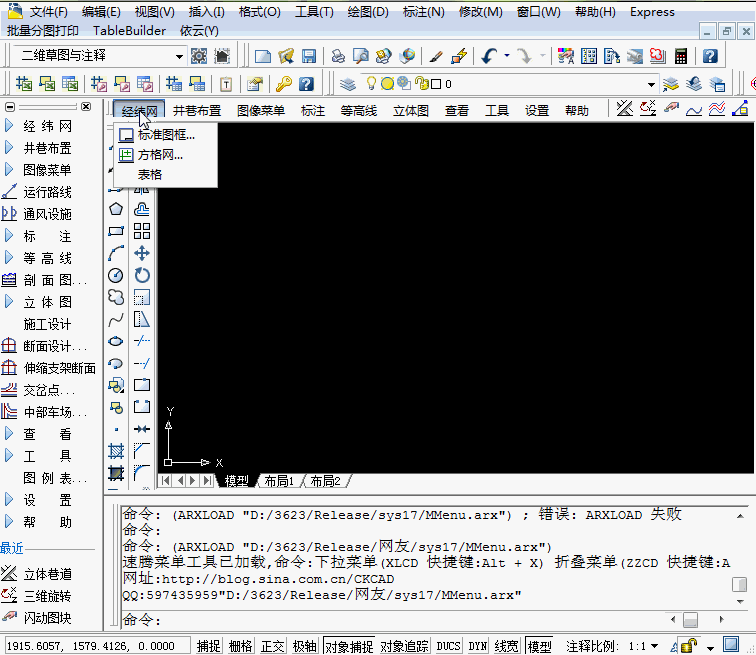756x655 pixels.
Task: Click the Save icon in toolbar
Action: (309, 56)
